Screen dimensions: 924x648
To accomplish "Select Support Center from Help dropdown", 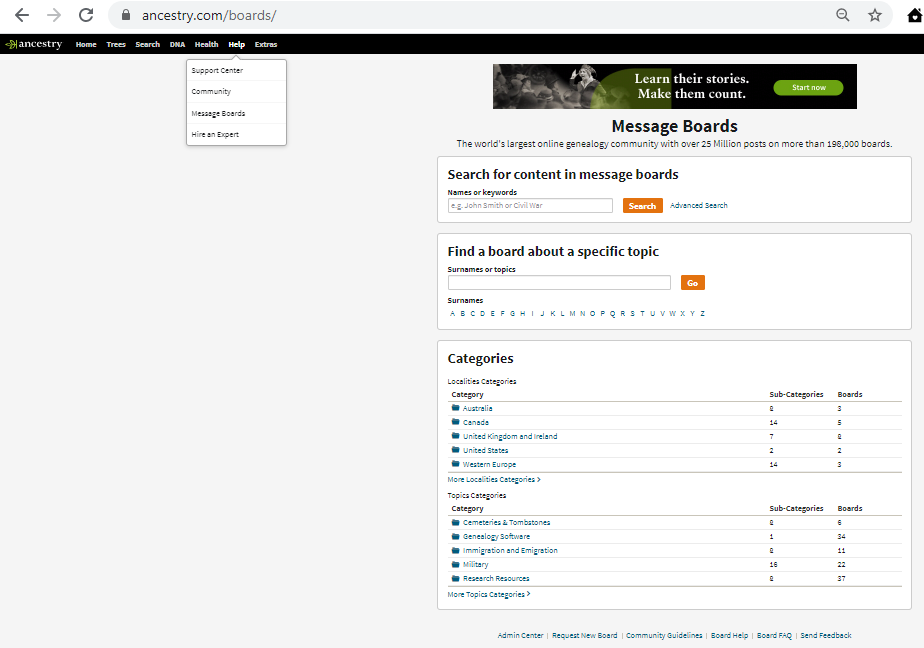I will (x=236, y=70).
